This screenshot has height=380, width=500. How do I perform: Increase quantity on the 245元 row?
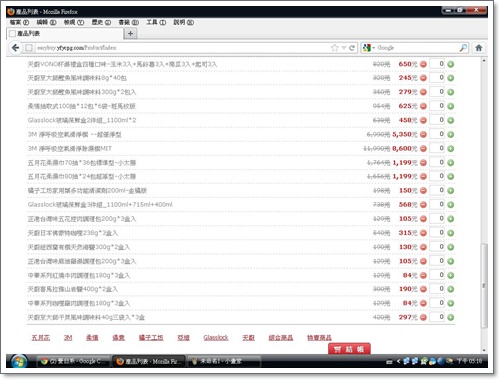tap(451, 78)
